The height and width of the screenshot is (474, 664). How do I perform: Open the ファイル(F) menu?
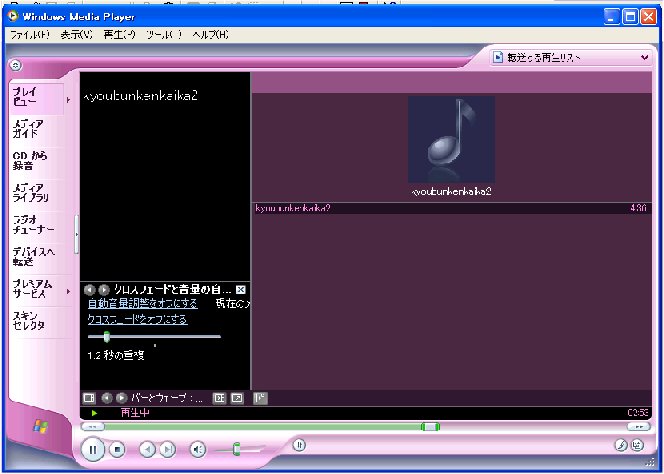[30, 35]
